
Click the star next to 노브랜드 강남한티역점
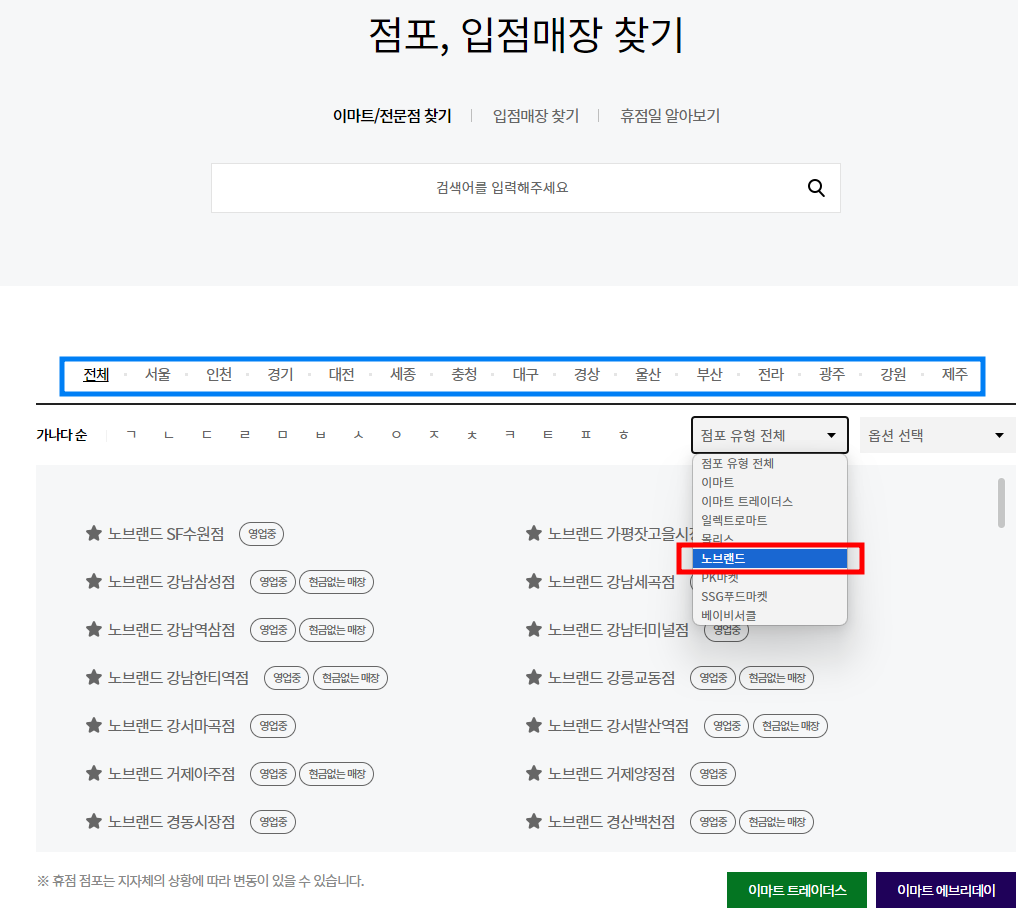click(x=93, y=678)
